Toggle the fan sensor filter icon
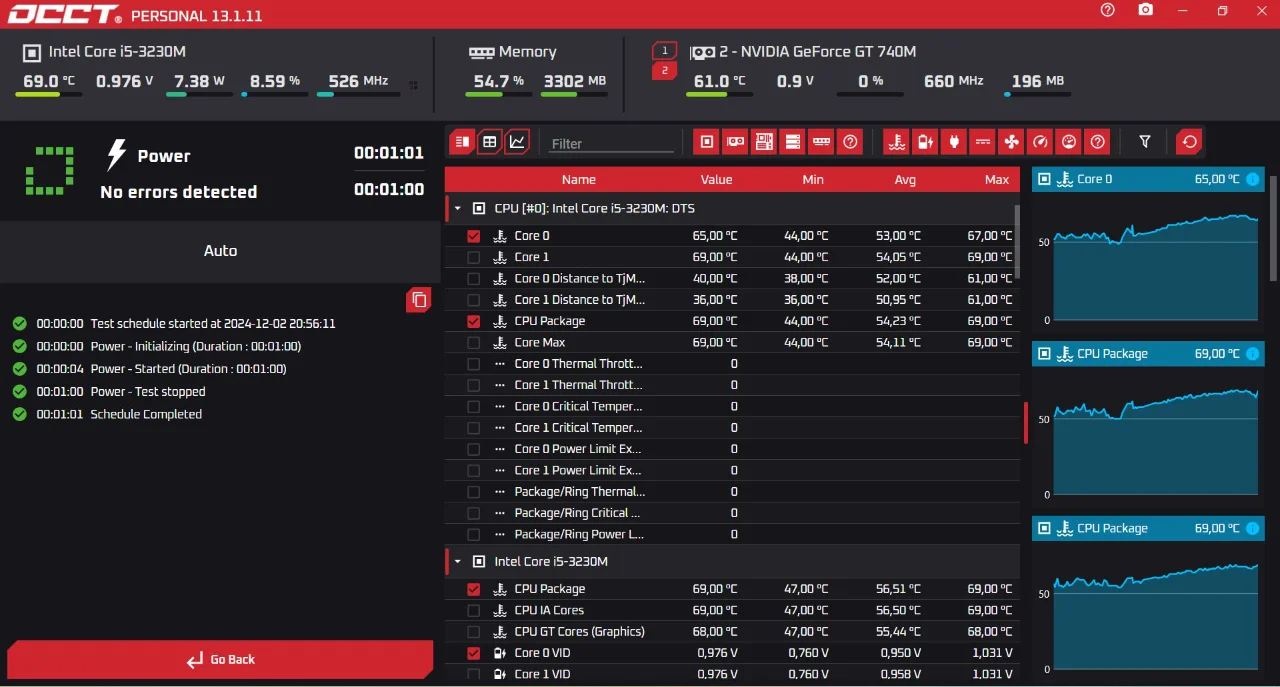Screen dimensions: 1280x687 (x=1012, y=142)
